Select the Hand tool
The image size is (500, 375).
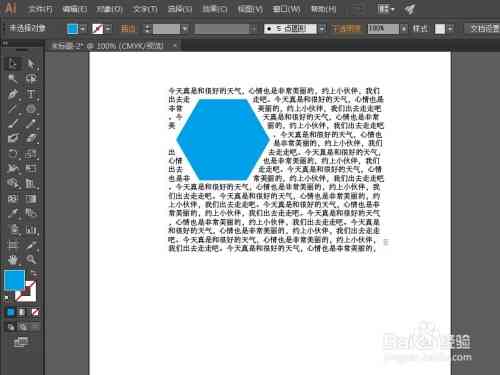[13, 259]
